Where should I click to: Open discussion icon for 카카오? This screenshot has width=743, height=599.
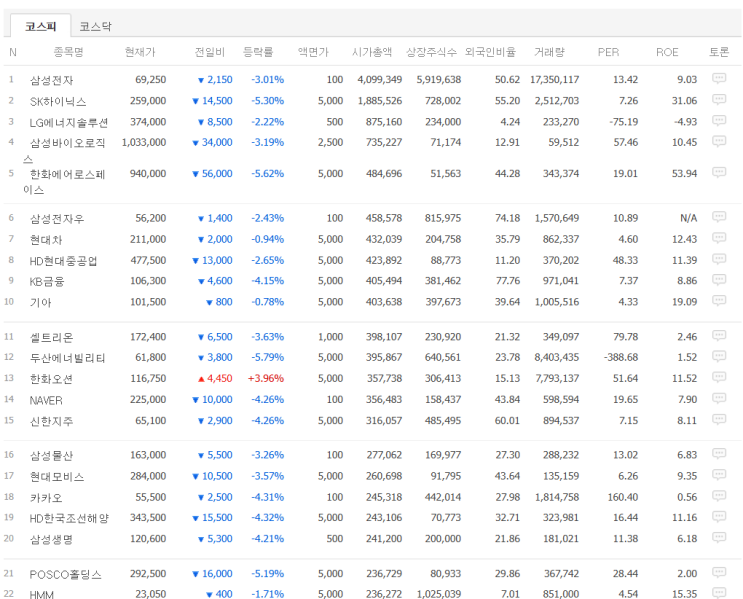click(719, 496)
